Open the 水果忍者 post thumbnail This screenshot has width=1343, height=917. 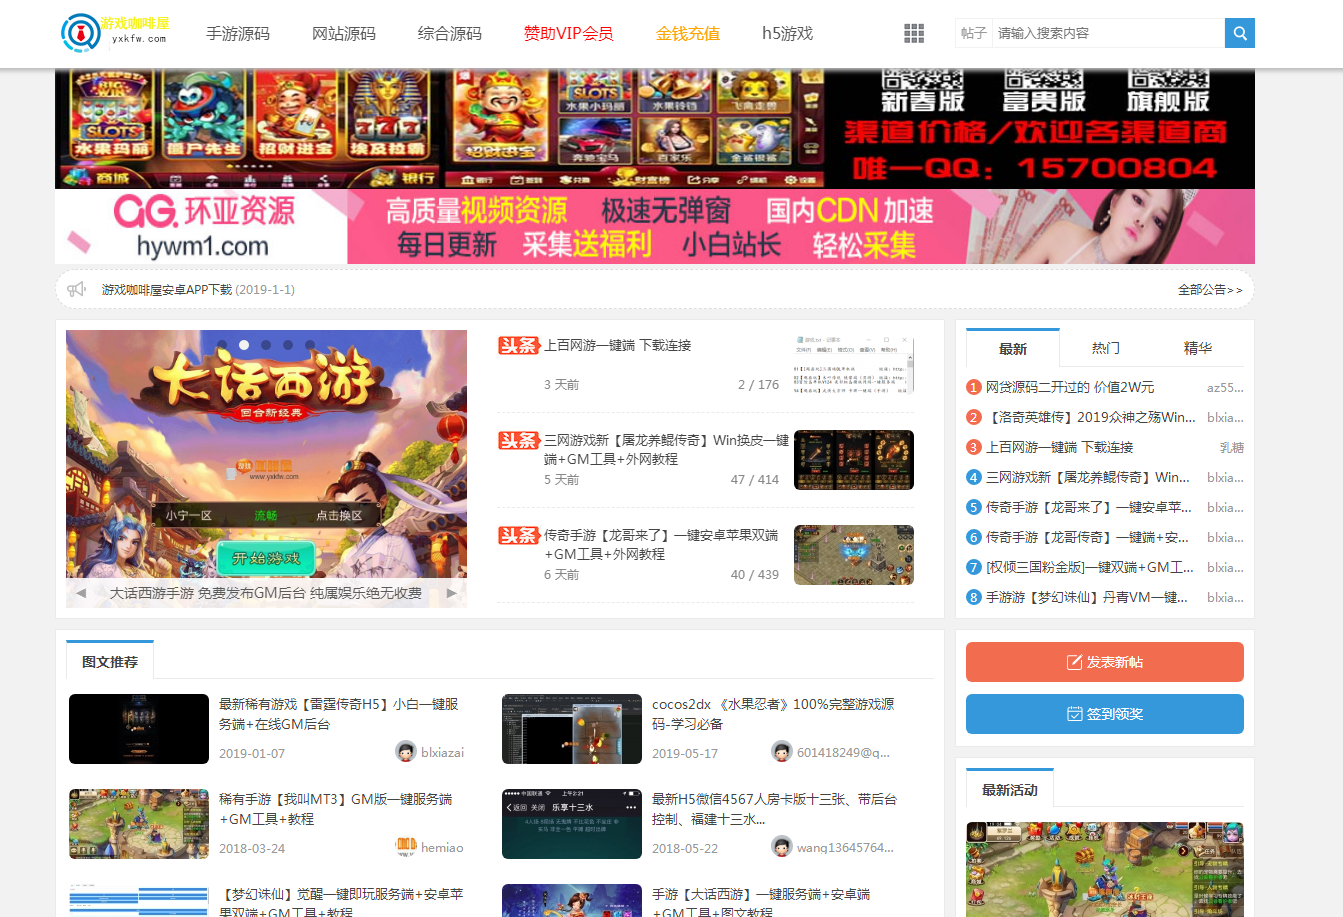pyautogui.click(x=571, y=729)
